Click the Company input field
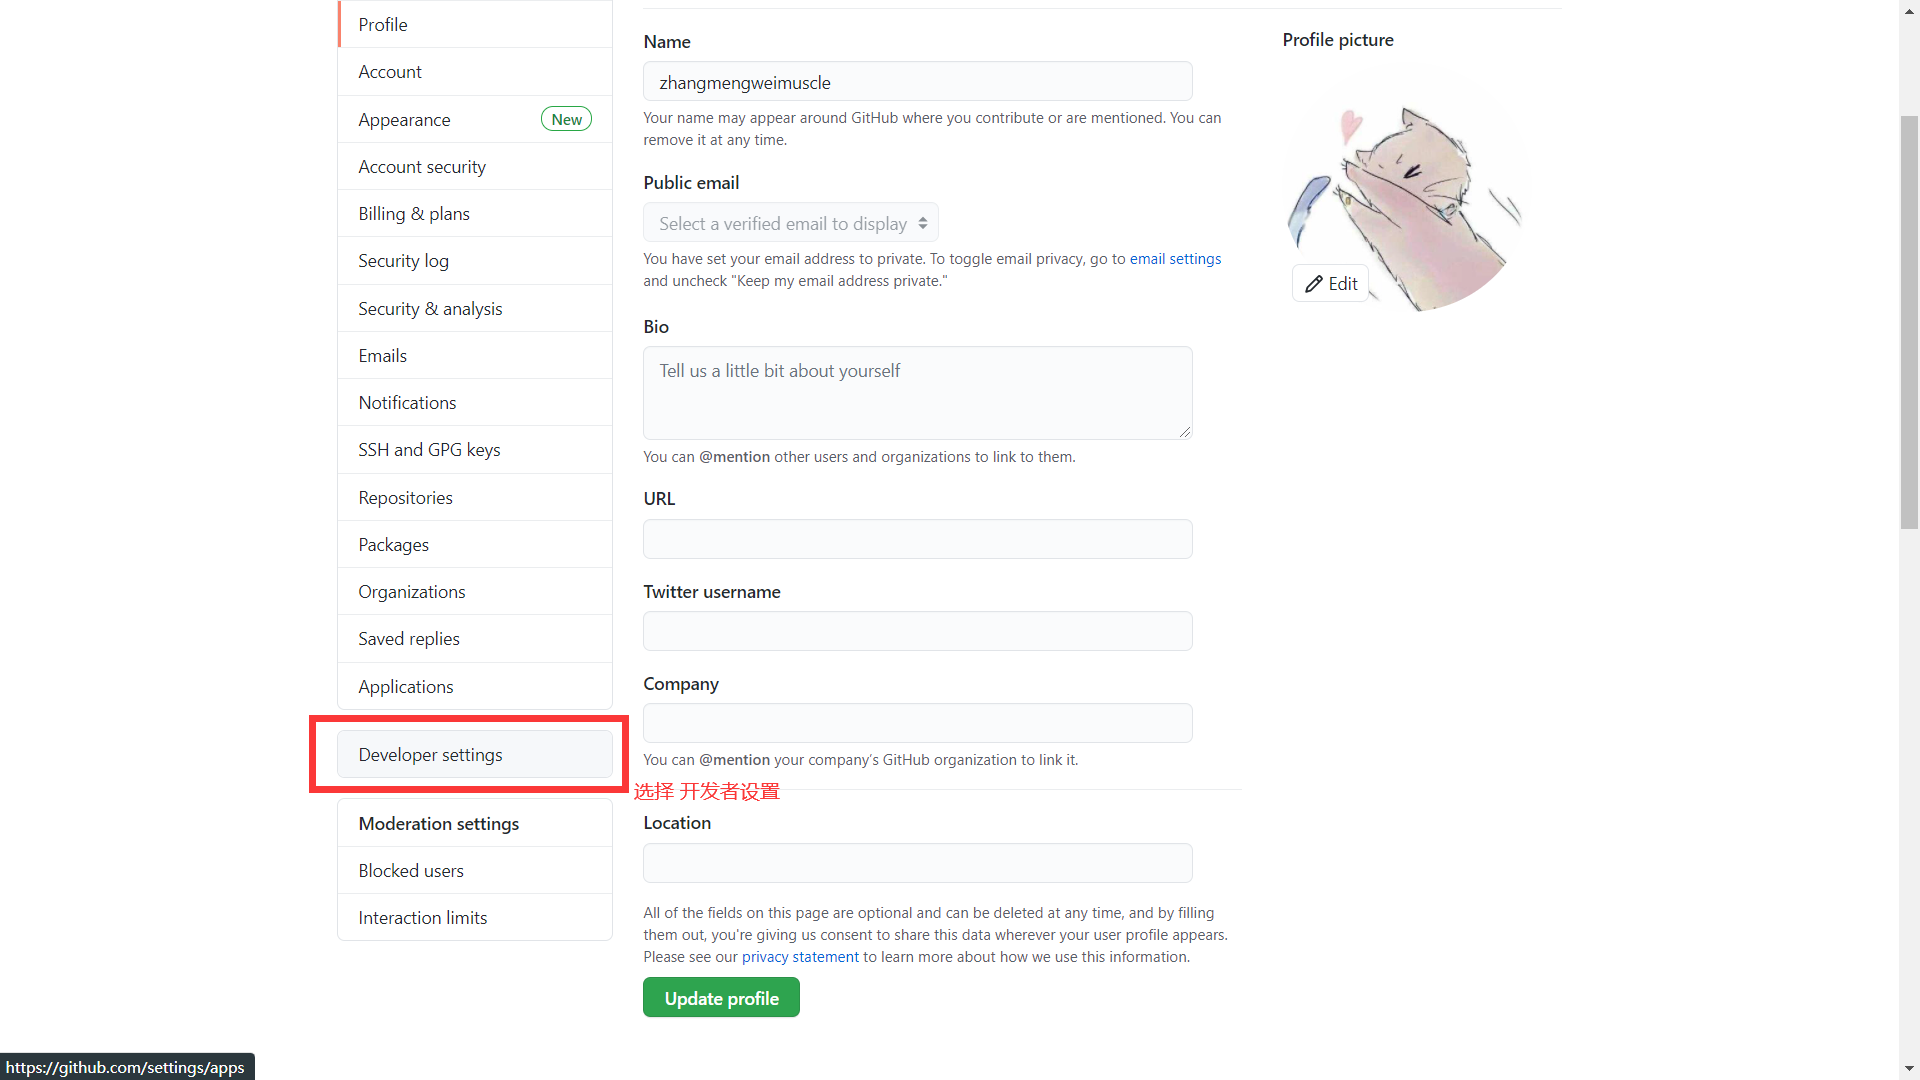The width and height of the screenshot is (1920, 1080). point(917,723)
